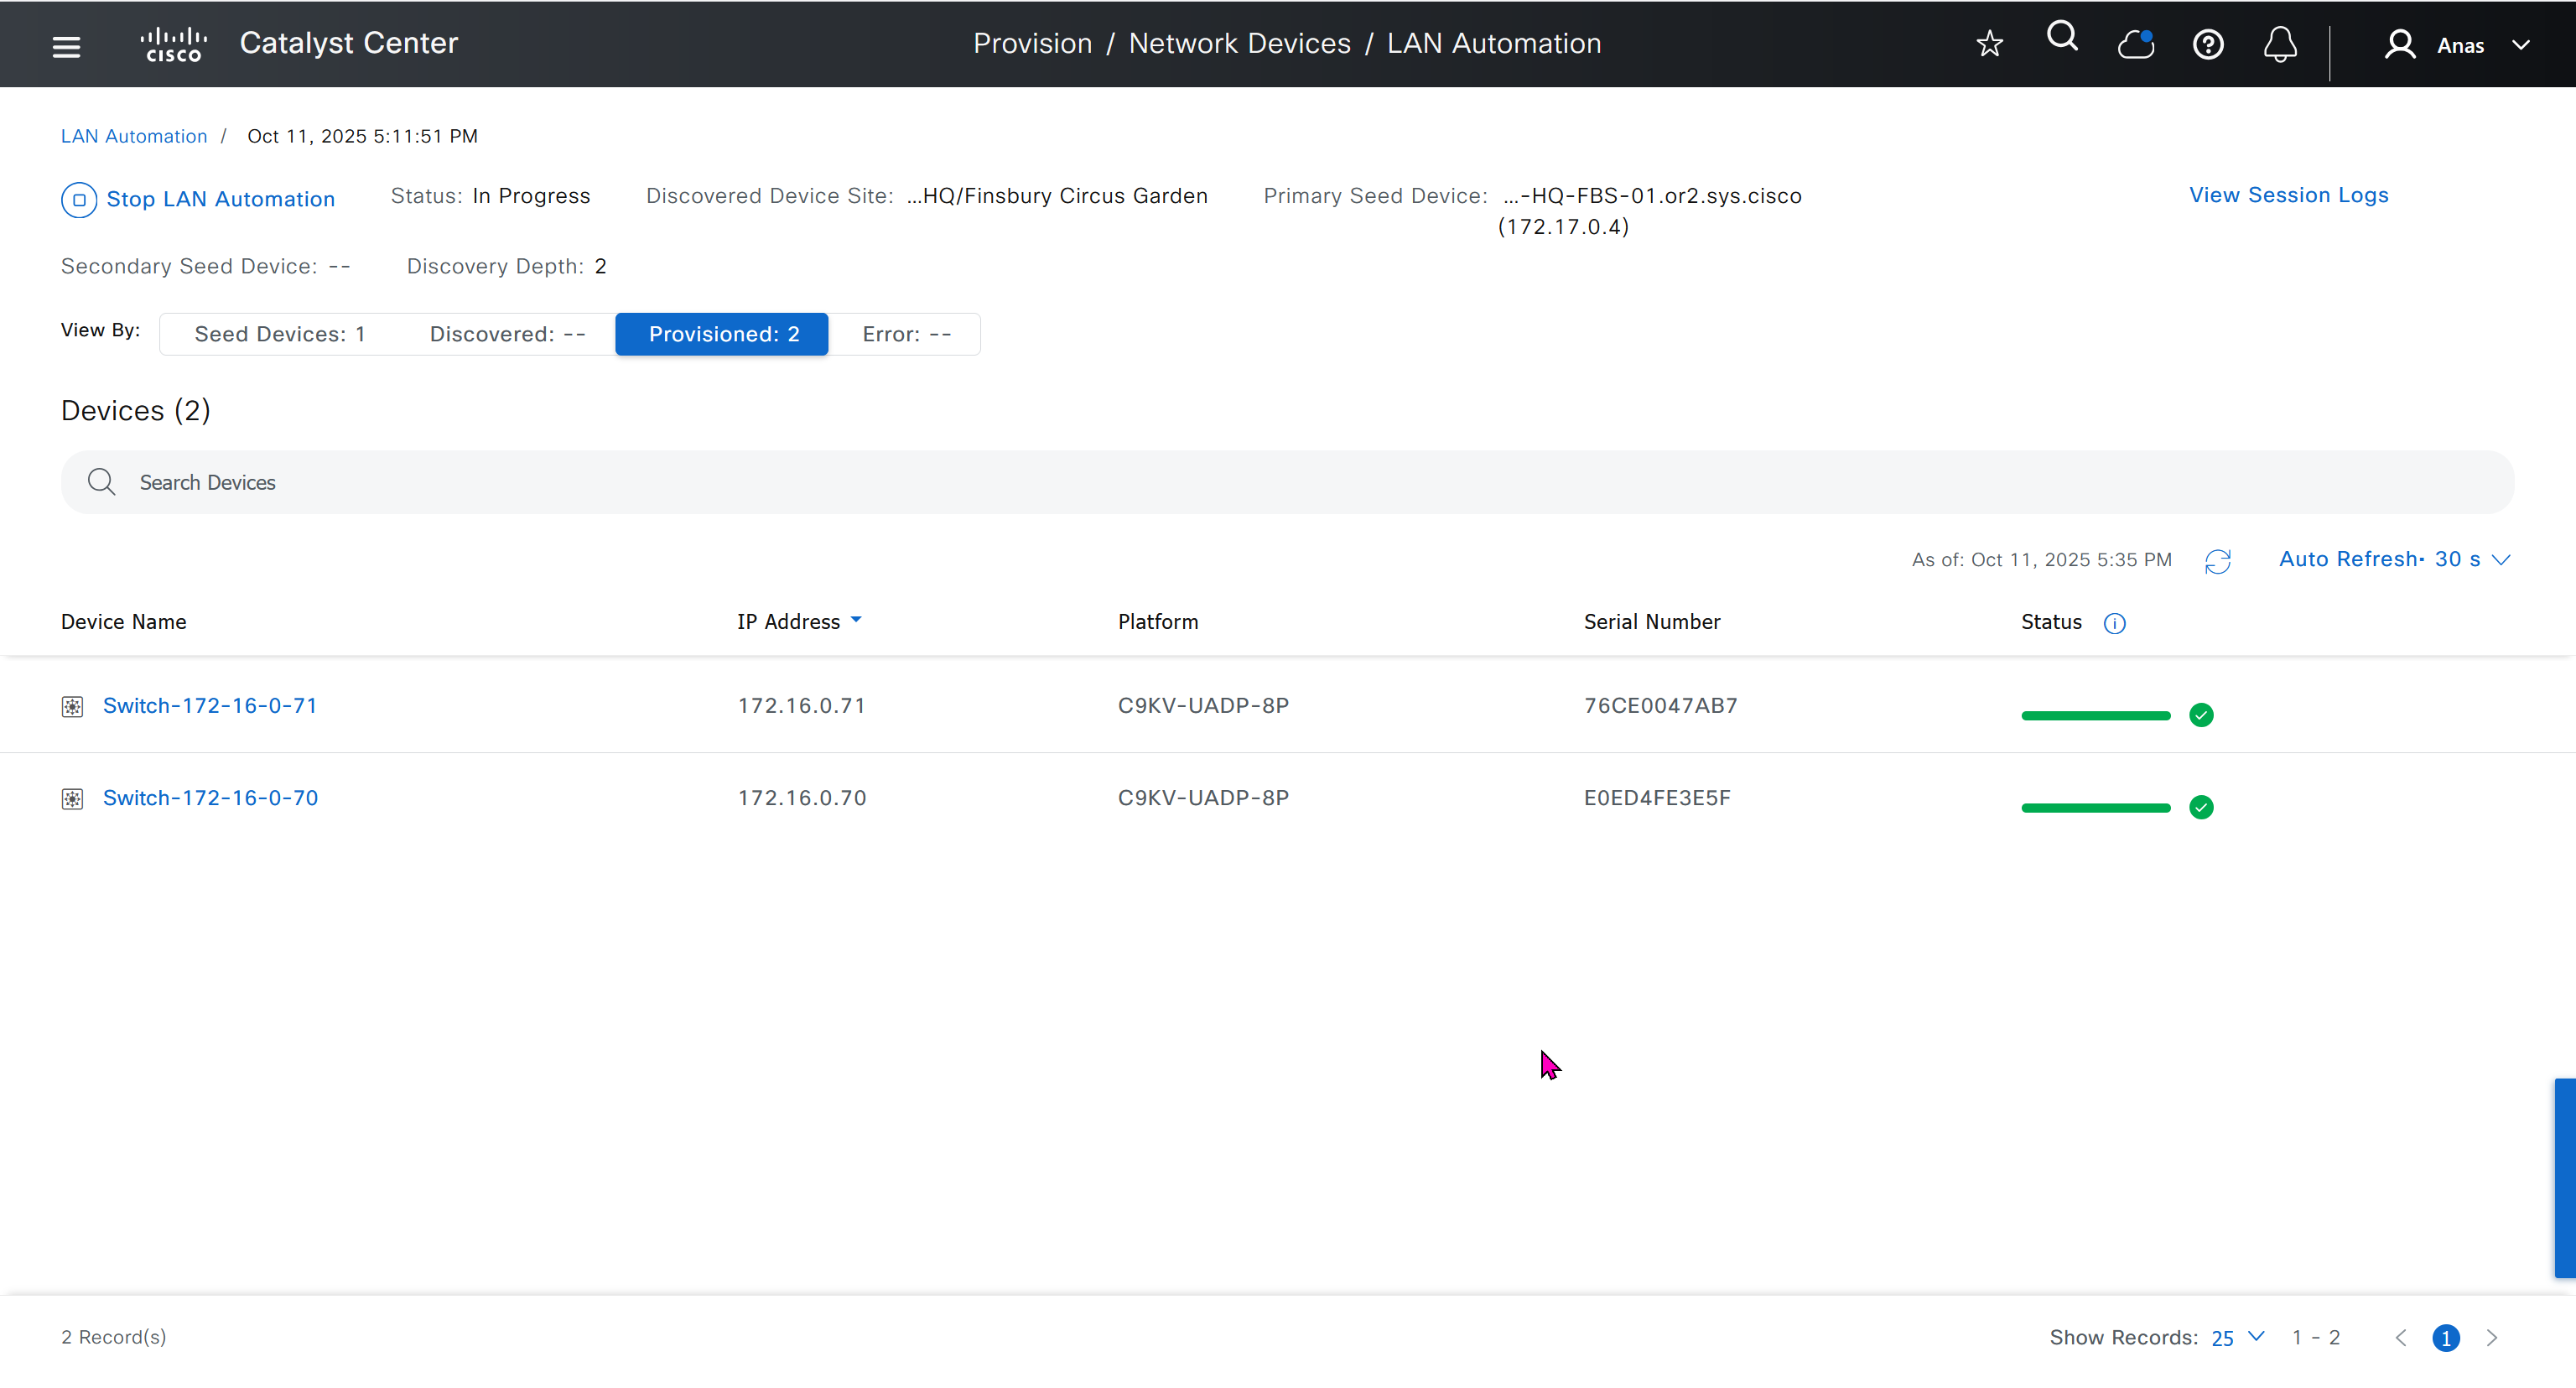Open View Session Logs link
Viewport: 2576px width, 1388px height.
[2288, 195]
